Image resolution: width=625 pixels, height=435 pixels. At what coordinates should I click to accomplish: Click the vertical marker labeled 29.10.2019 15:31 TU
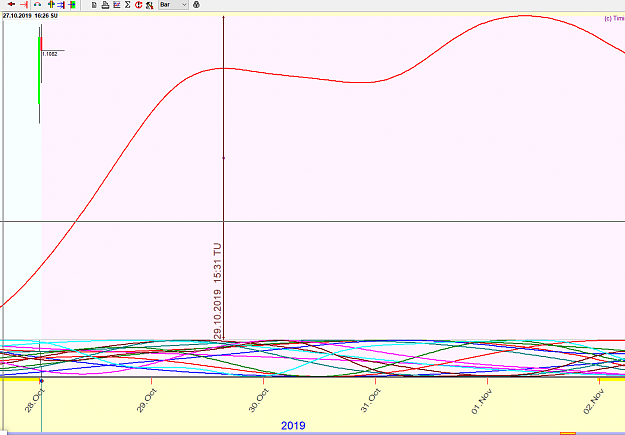[x=223, y=177]
